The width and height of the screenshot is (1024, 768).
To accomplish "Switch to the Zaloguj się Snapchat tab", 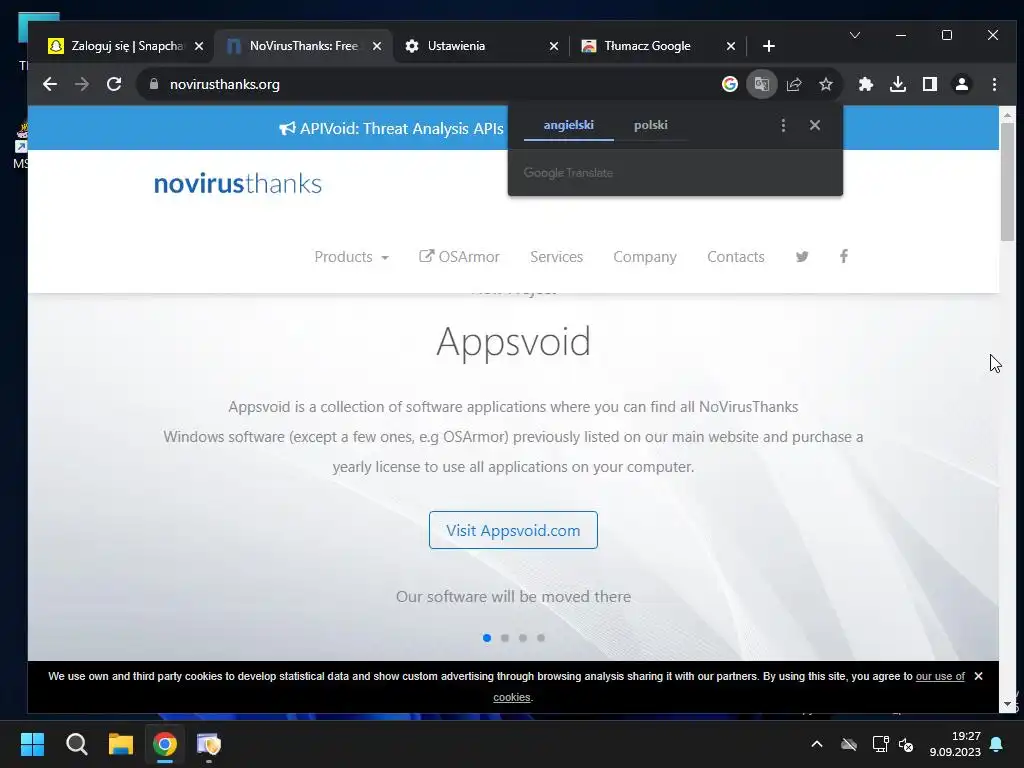I will [x=127, y=46].
